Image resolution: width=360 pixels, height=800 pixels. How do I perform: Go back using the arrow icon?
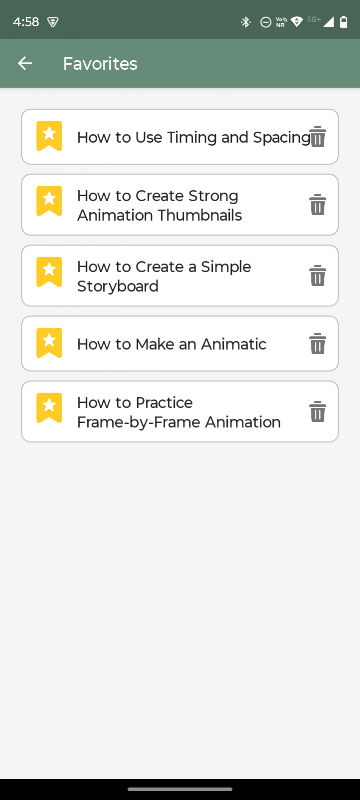[x=24, y=63]
